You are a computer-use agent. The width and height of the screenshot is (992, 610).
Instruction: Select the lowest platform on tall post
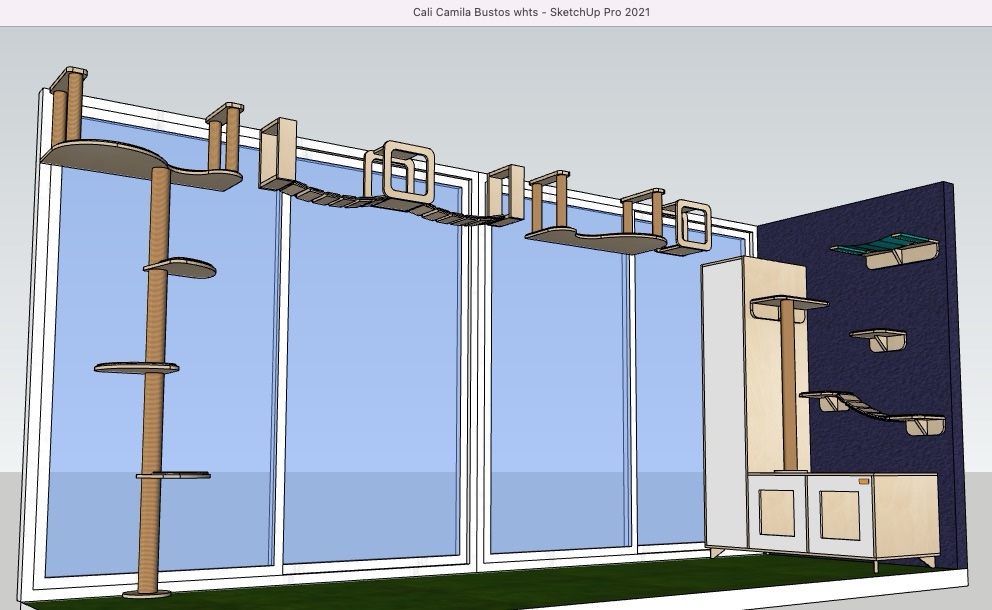coord(174,475)
